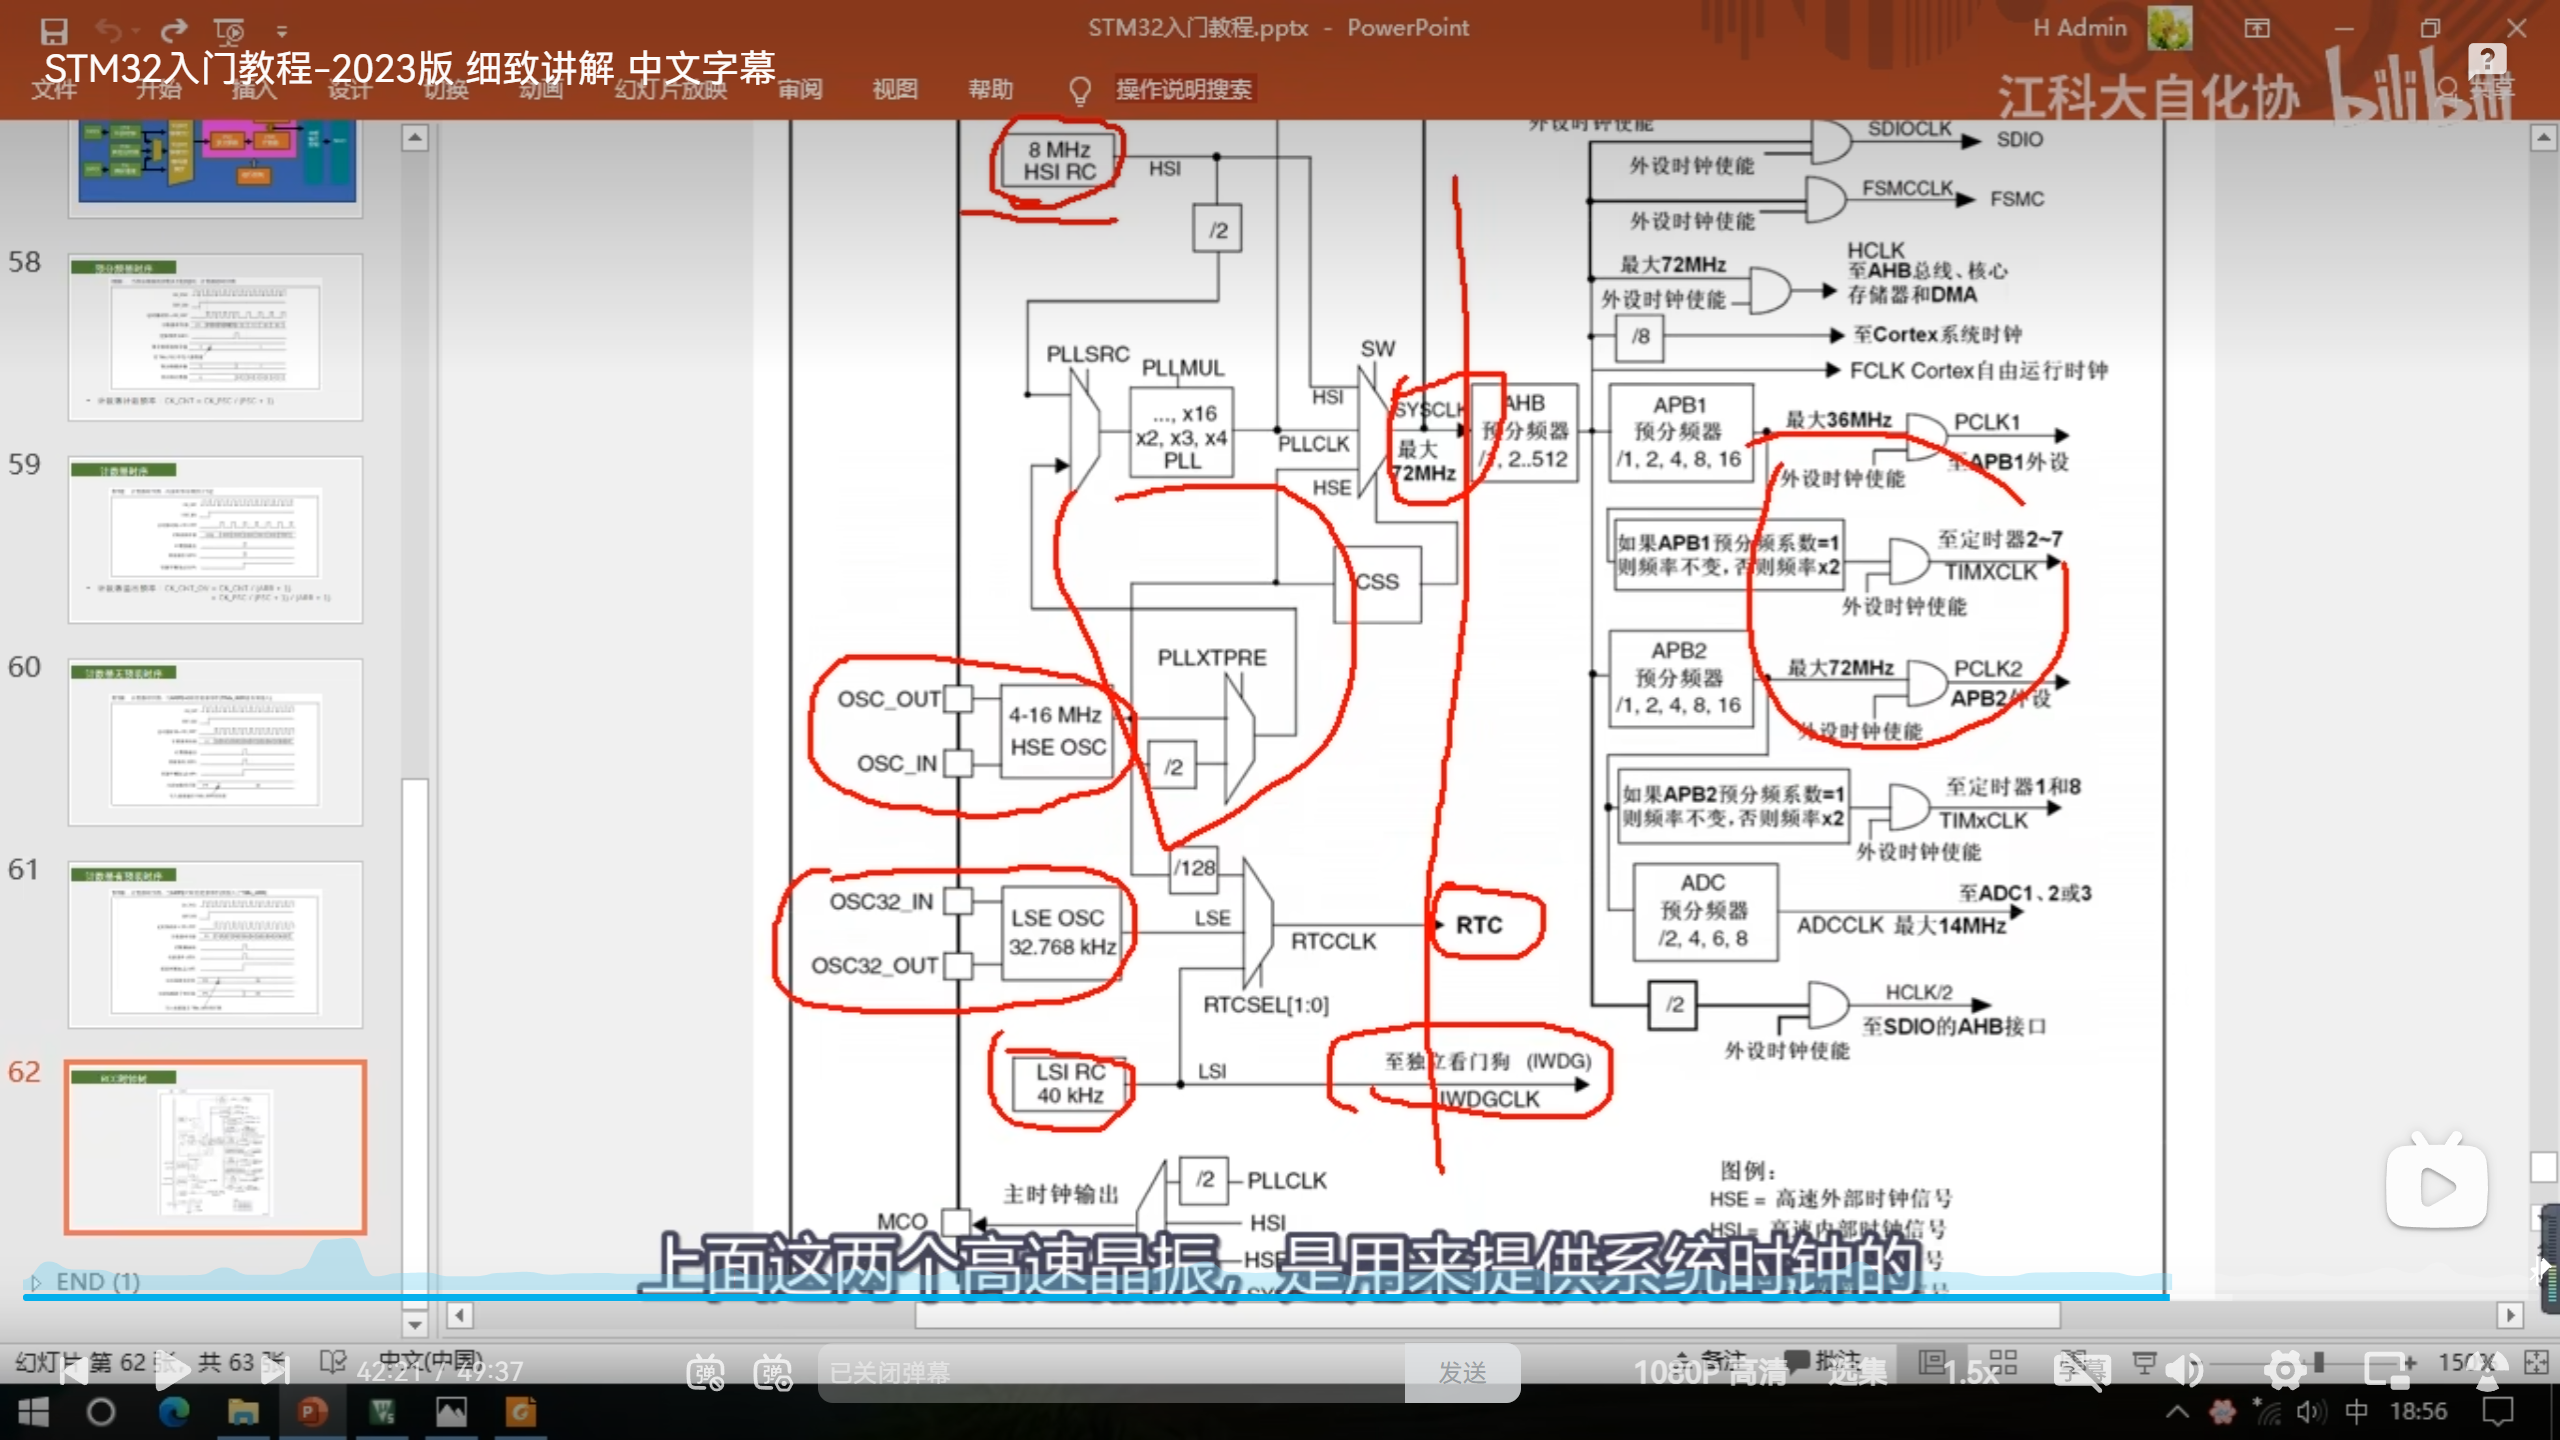Click the Save icon in Quick Access
The width and height of the screenshot is (2560, 1440).
(x=53, y=31)
